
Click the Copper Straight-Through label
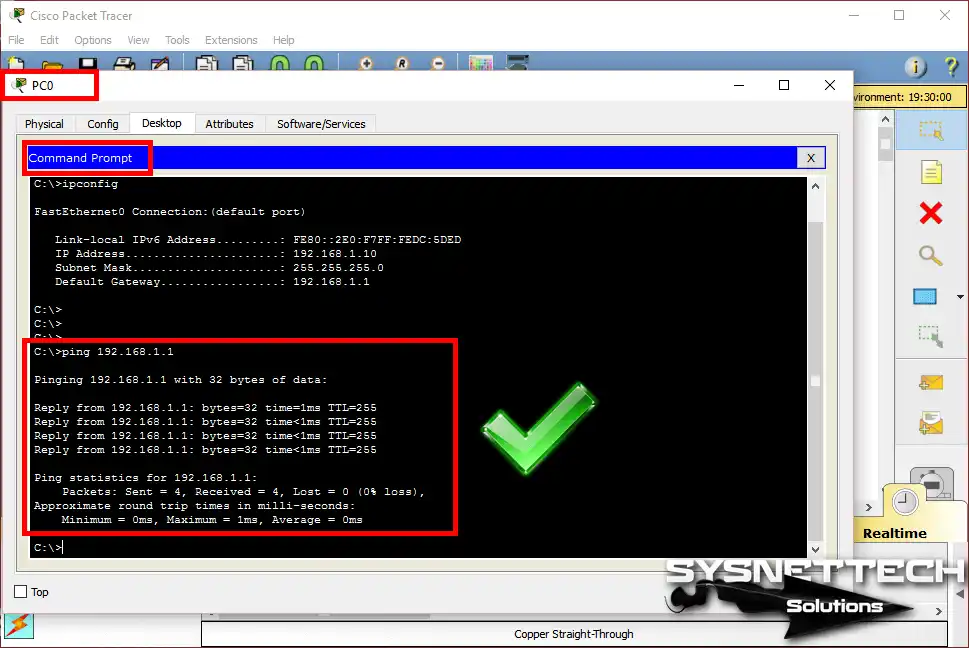click(x=573, y=634)
